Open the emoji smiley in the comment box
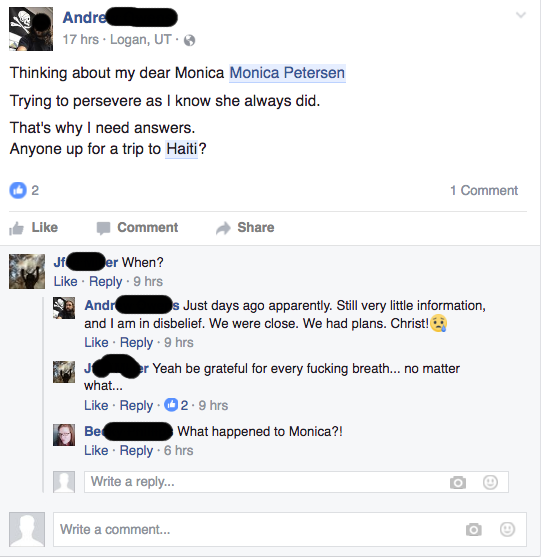This screenshot has height=557, width=541. click(507, 529)
